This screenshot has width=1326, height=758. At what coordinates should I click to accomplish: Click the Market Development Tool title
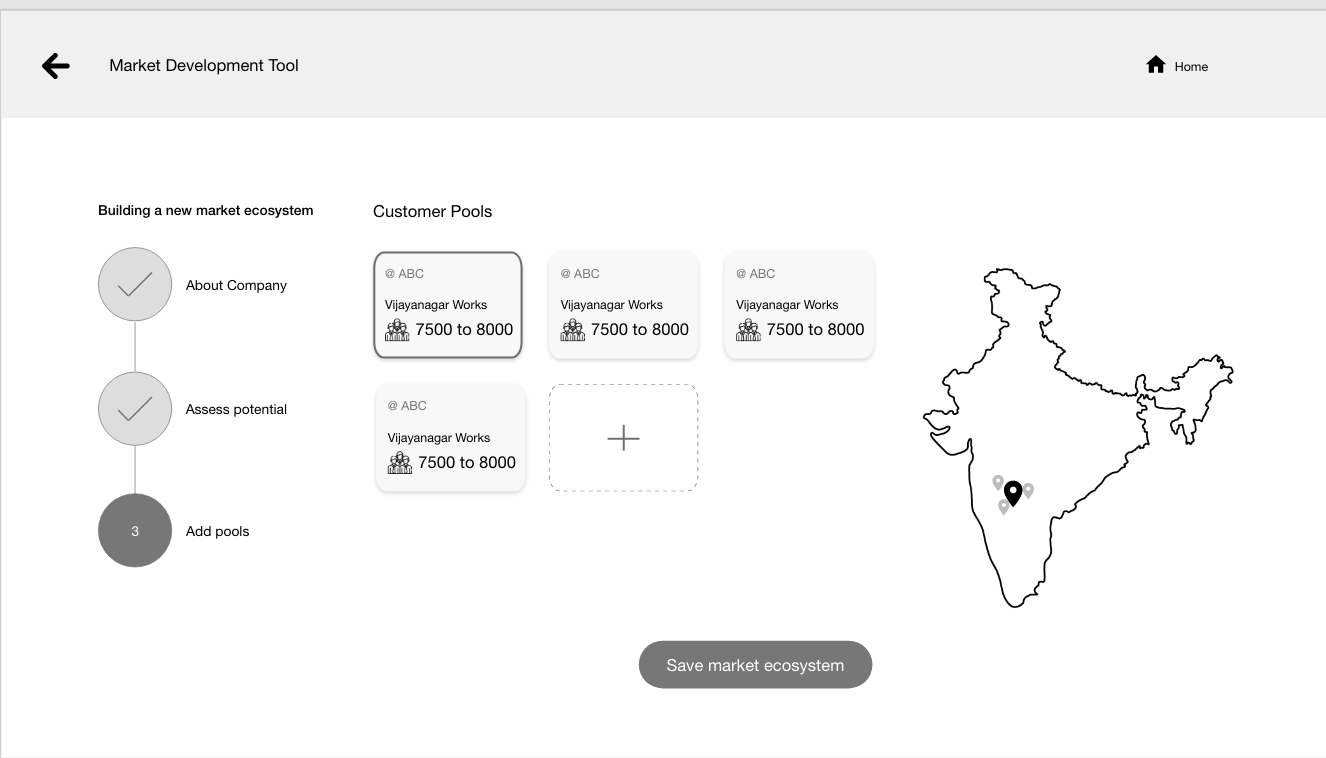point(204,65)
